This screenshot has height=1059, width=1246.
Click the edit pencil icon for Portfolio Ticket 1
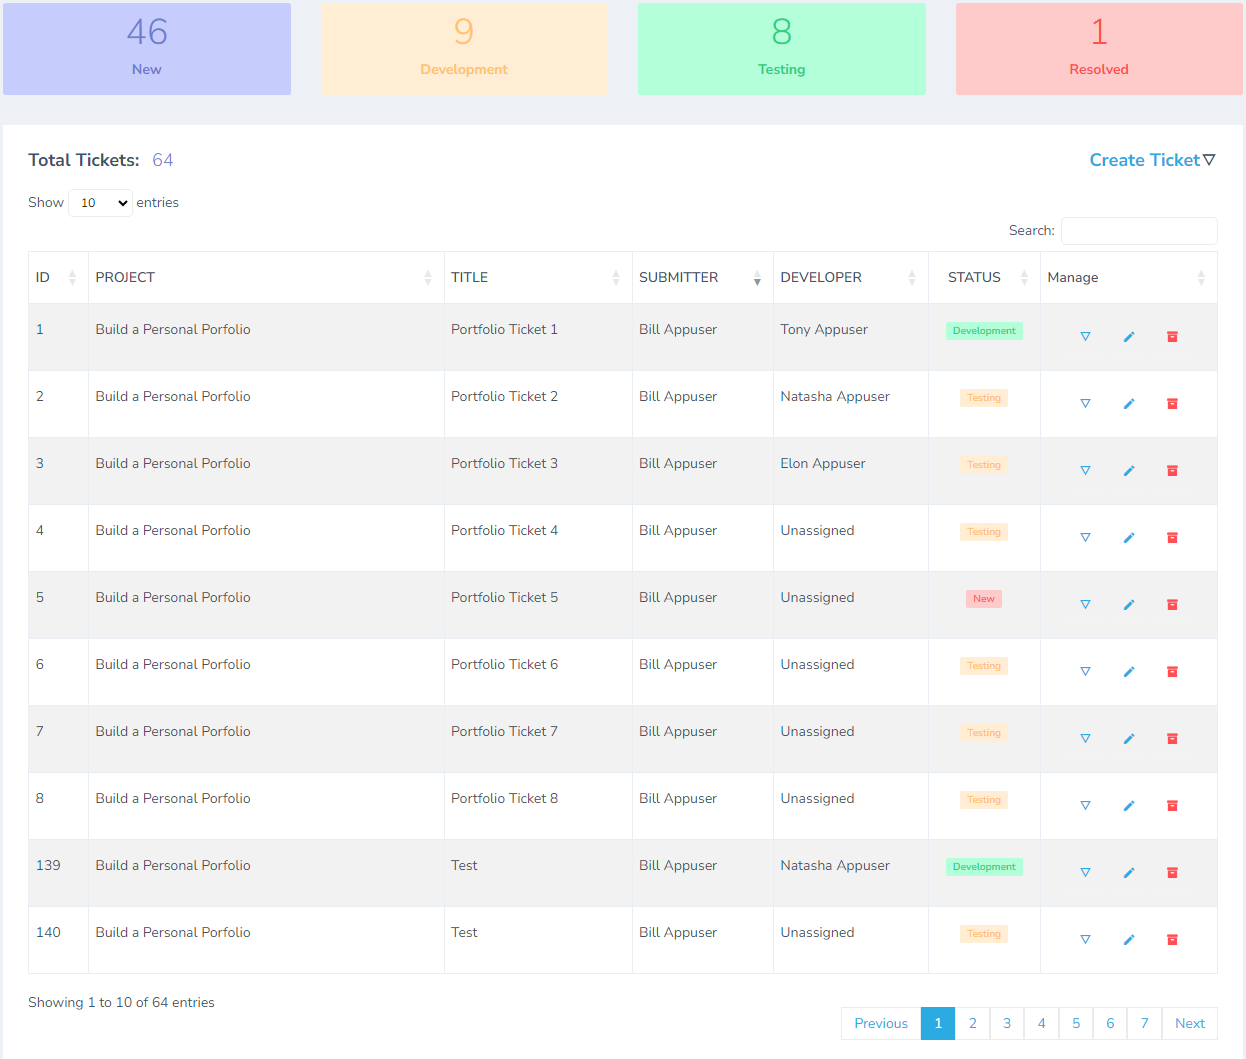[x=1128, y=337]
